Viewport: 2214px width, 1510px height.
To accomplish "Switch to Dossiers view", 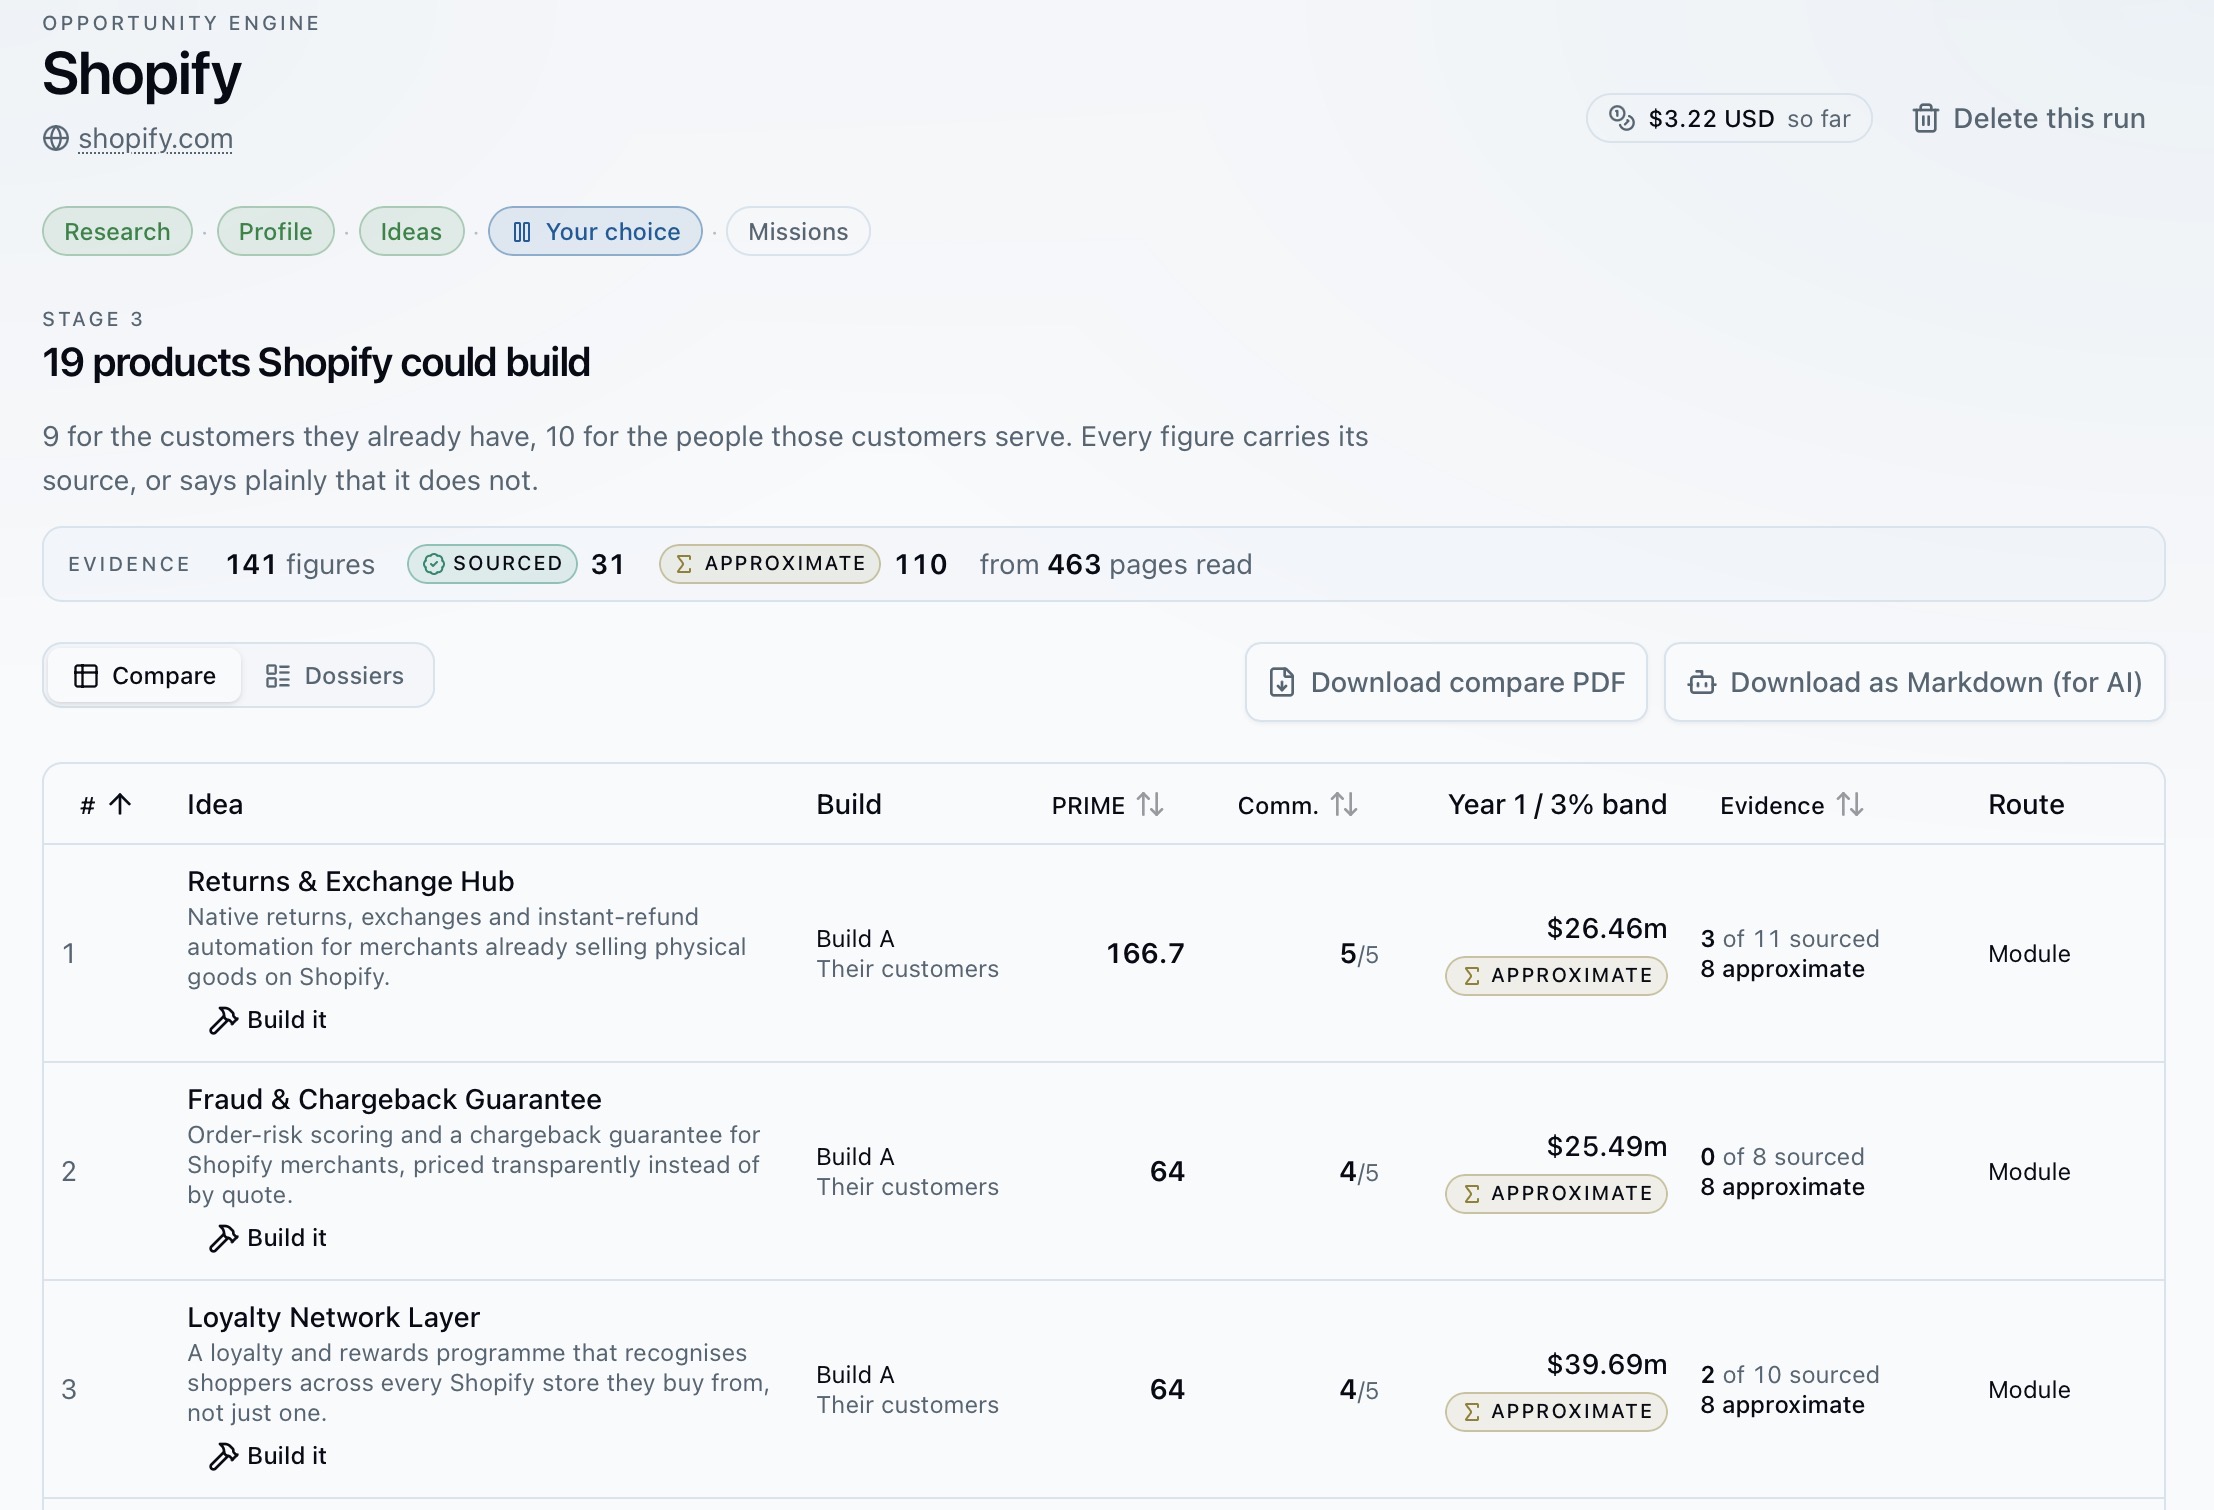I will (x=335, y=676).
